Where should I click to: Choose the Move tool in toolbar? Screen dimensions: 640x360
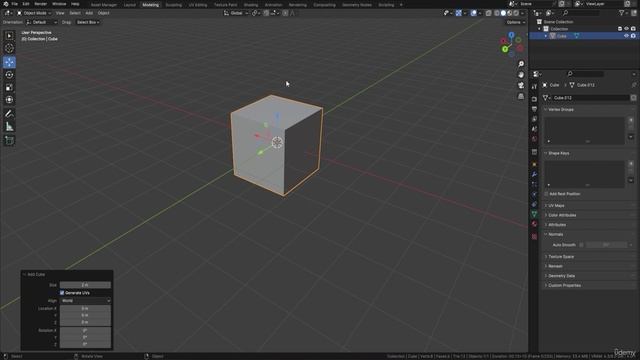click(x=9, y=62)
